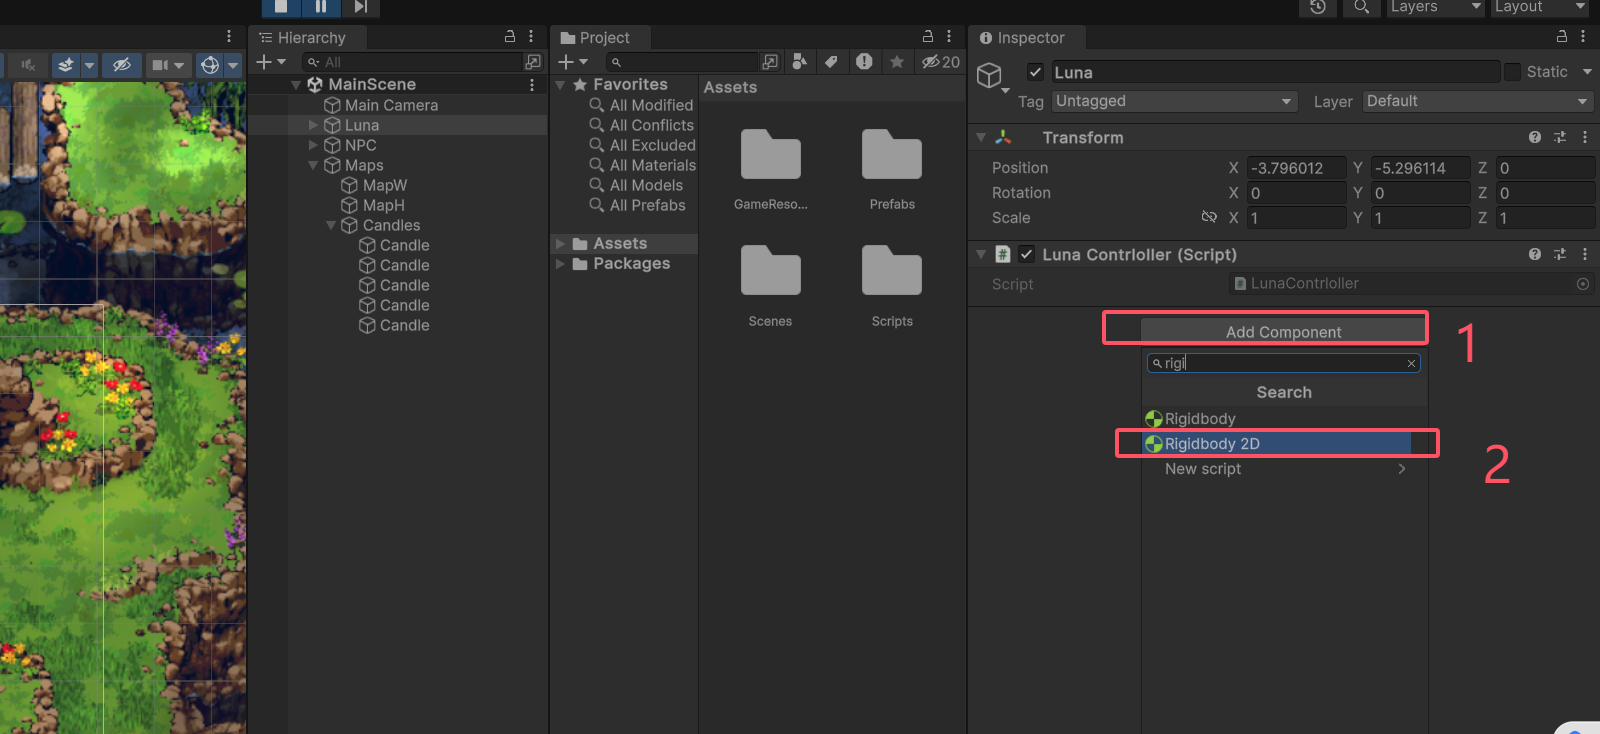Select the Hierarchy tab
Image resolution: width=1600 pixels, height=734 pixels.
pyautogui.click(x=303, y=38)
